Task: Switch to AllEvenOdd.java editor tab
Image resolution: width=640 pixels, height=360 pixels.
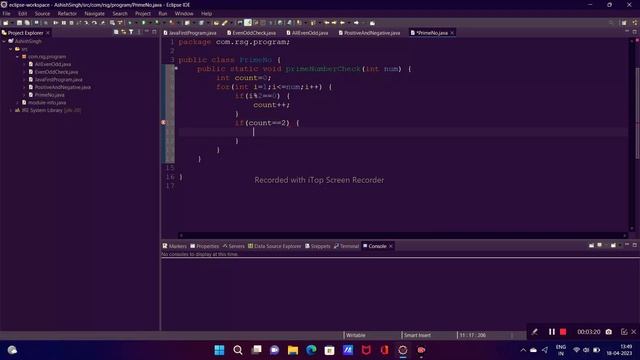Action: [307, 33]
